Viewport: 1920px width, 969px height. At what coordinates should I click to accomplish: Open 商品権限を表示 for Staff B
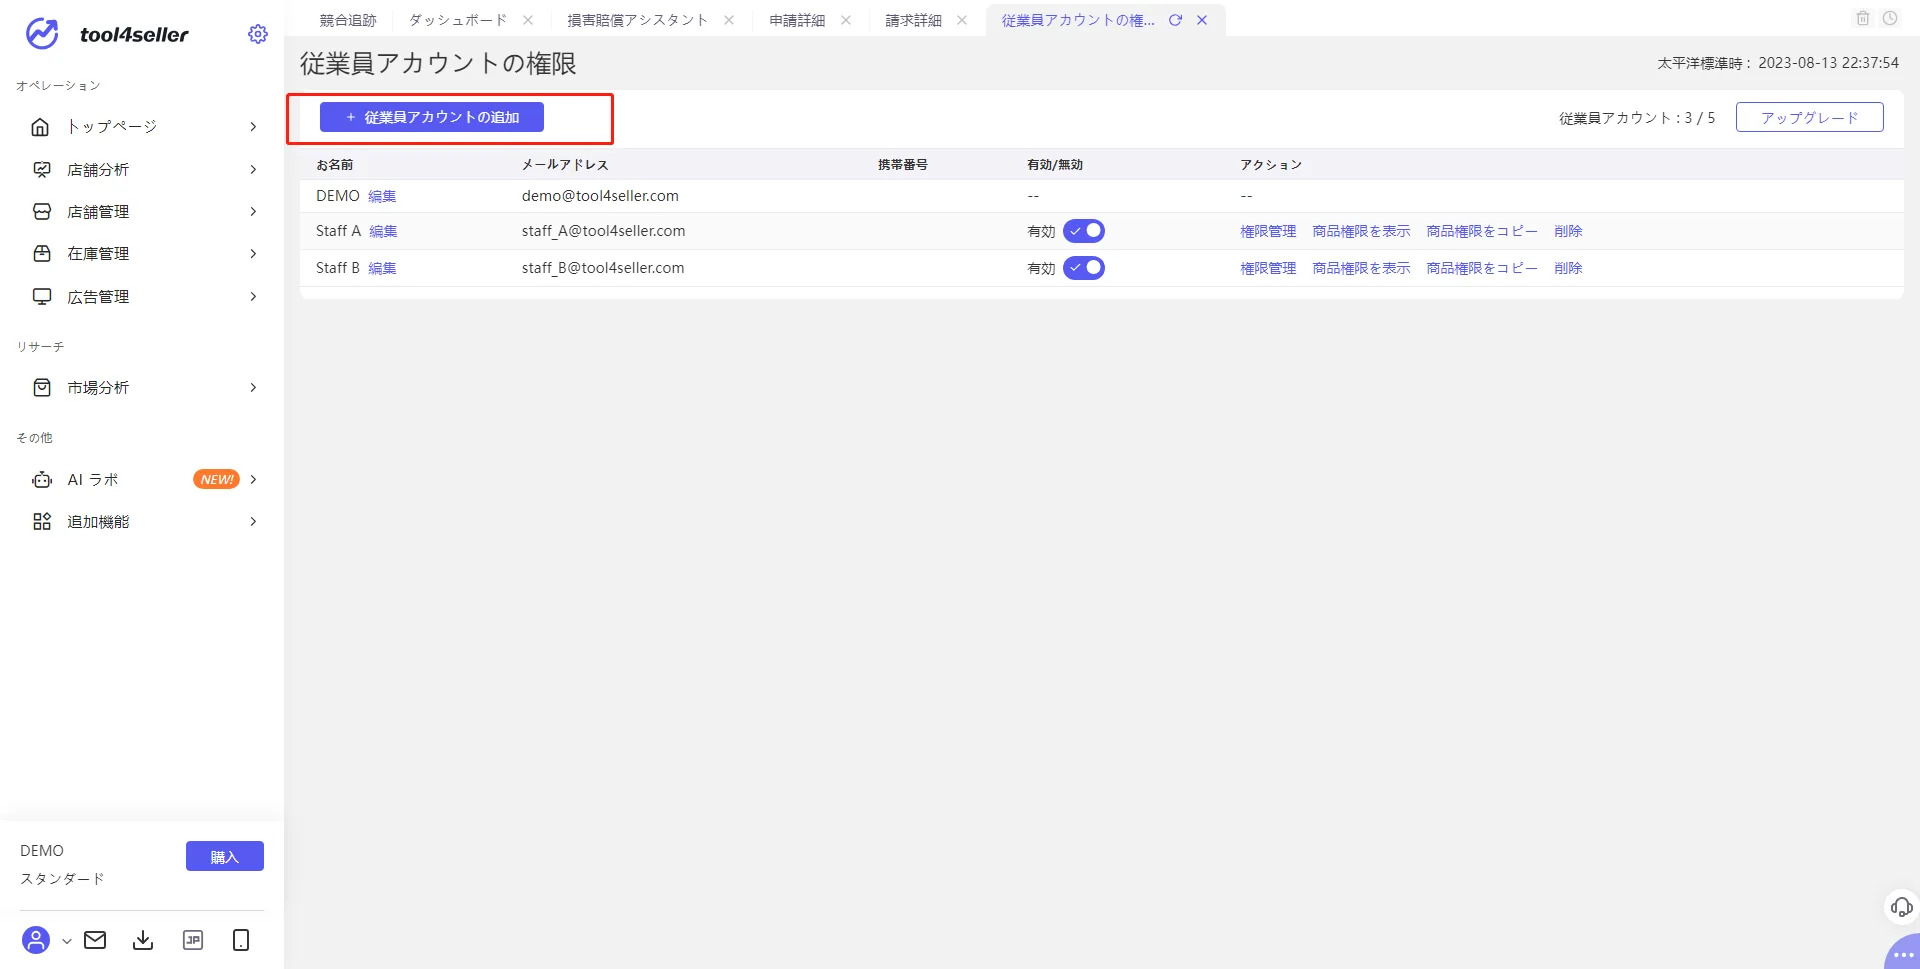[1361, 268]
